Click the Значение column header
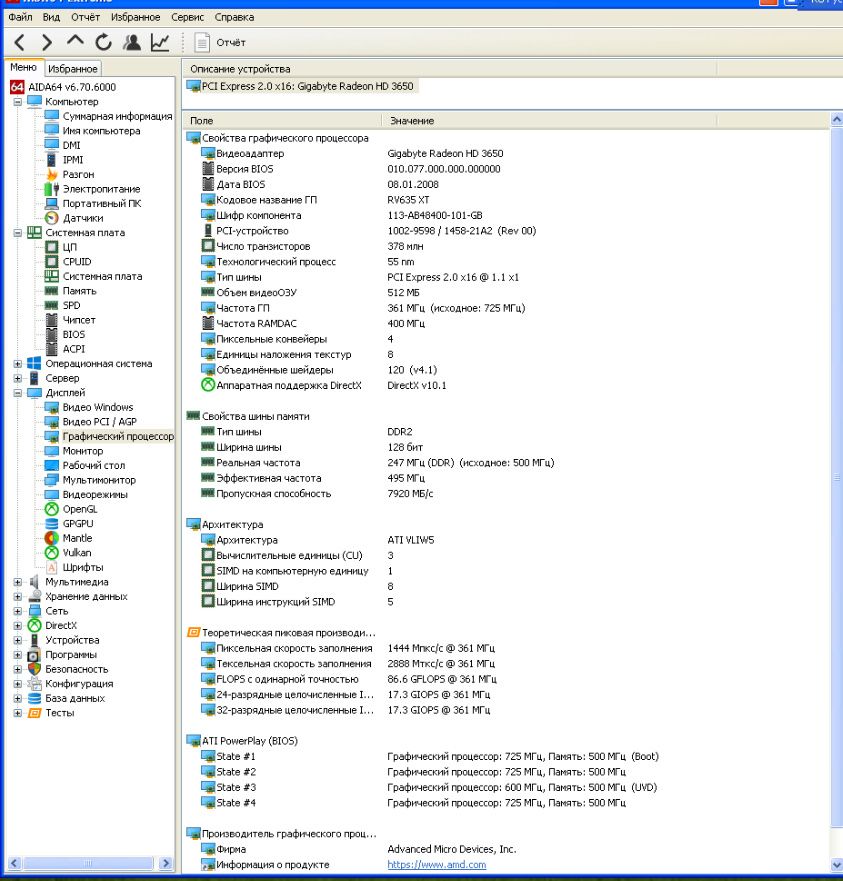This screenshot has width=843, height=881. 549,120
